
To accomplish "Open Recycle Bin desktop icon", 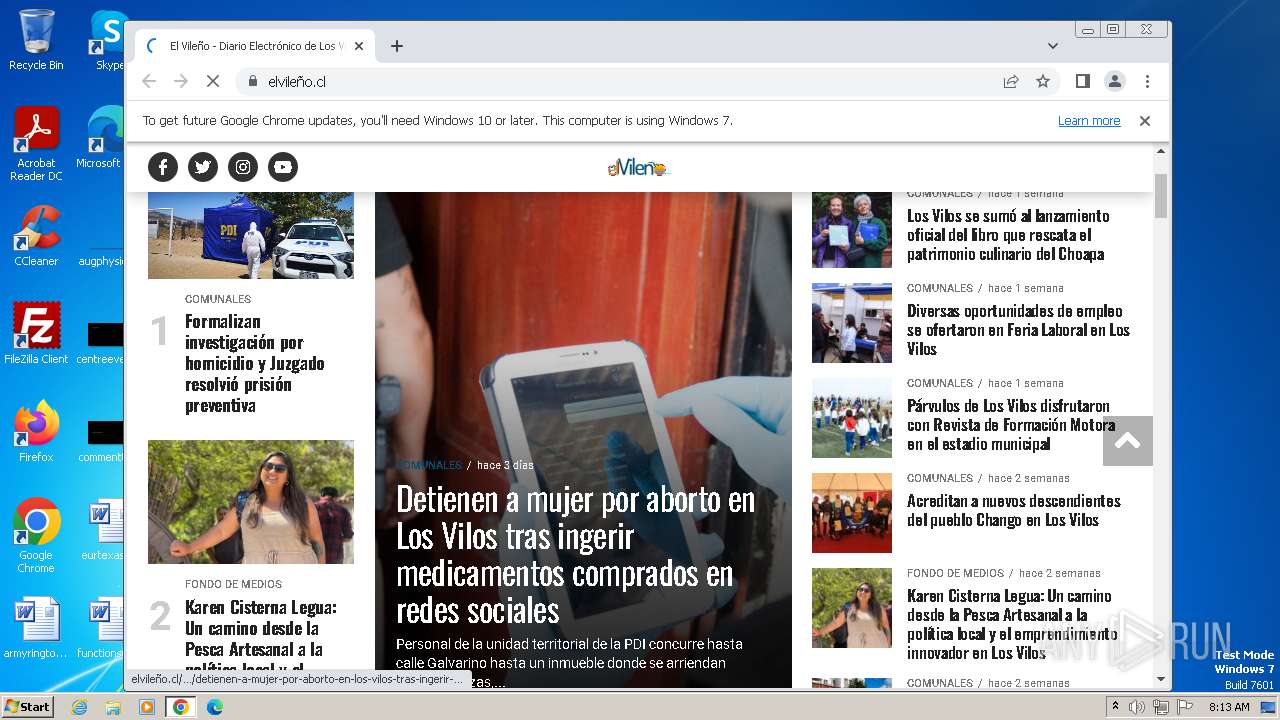I will [x=36, y=40].
